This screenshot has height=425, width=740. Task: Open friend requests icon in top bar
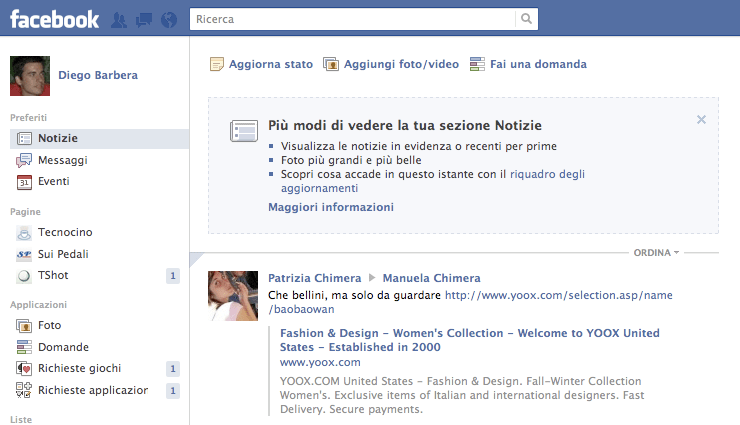120,19
